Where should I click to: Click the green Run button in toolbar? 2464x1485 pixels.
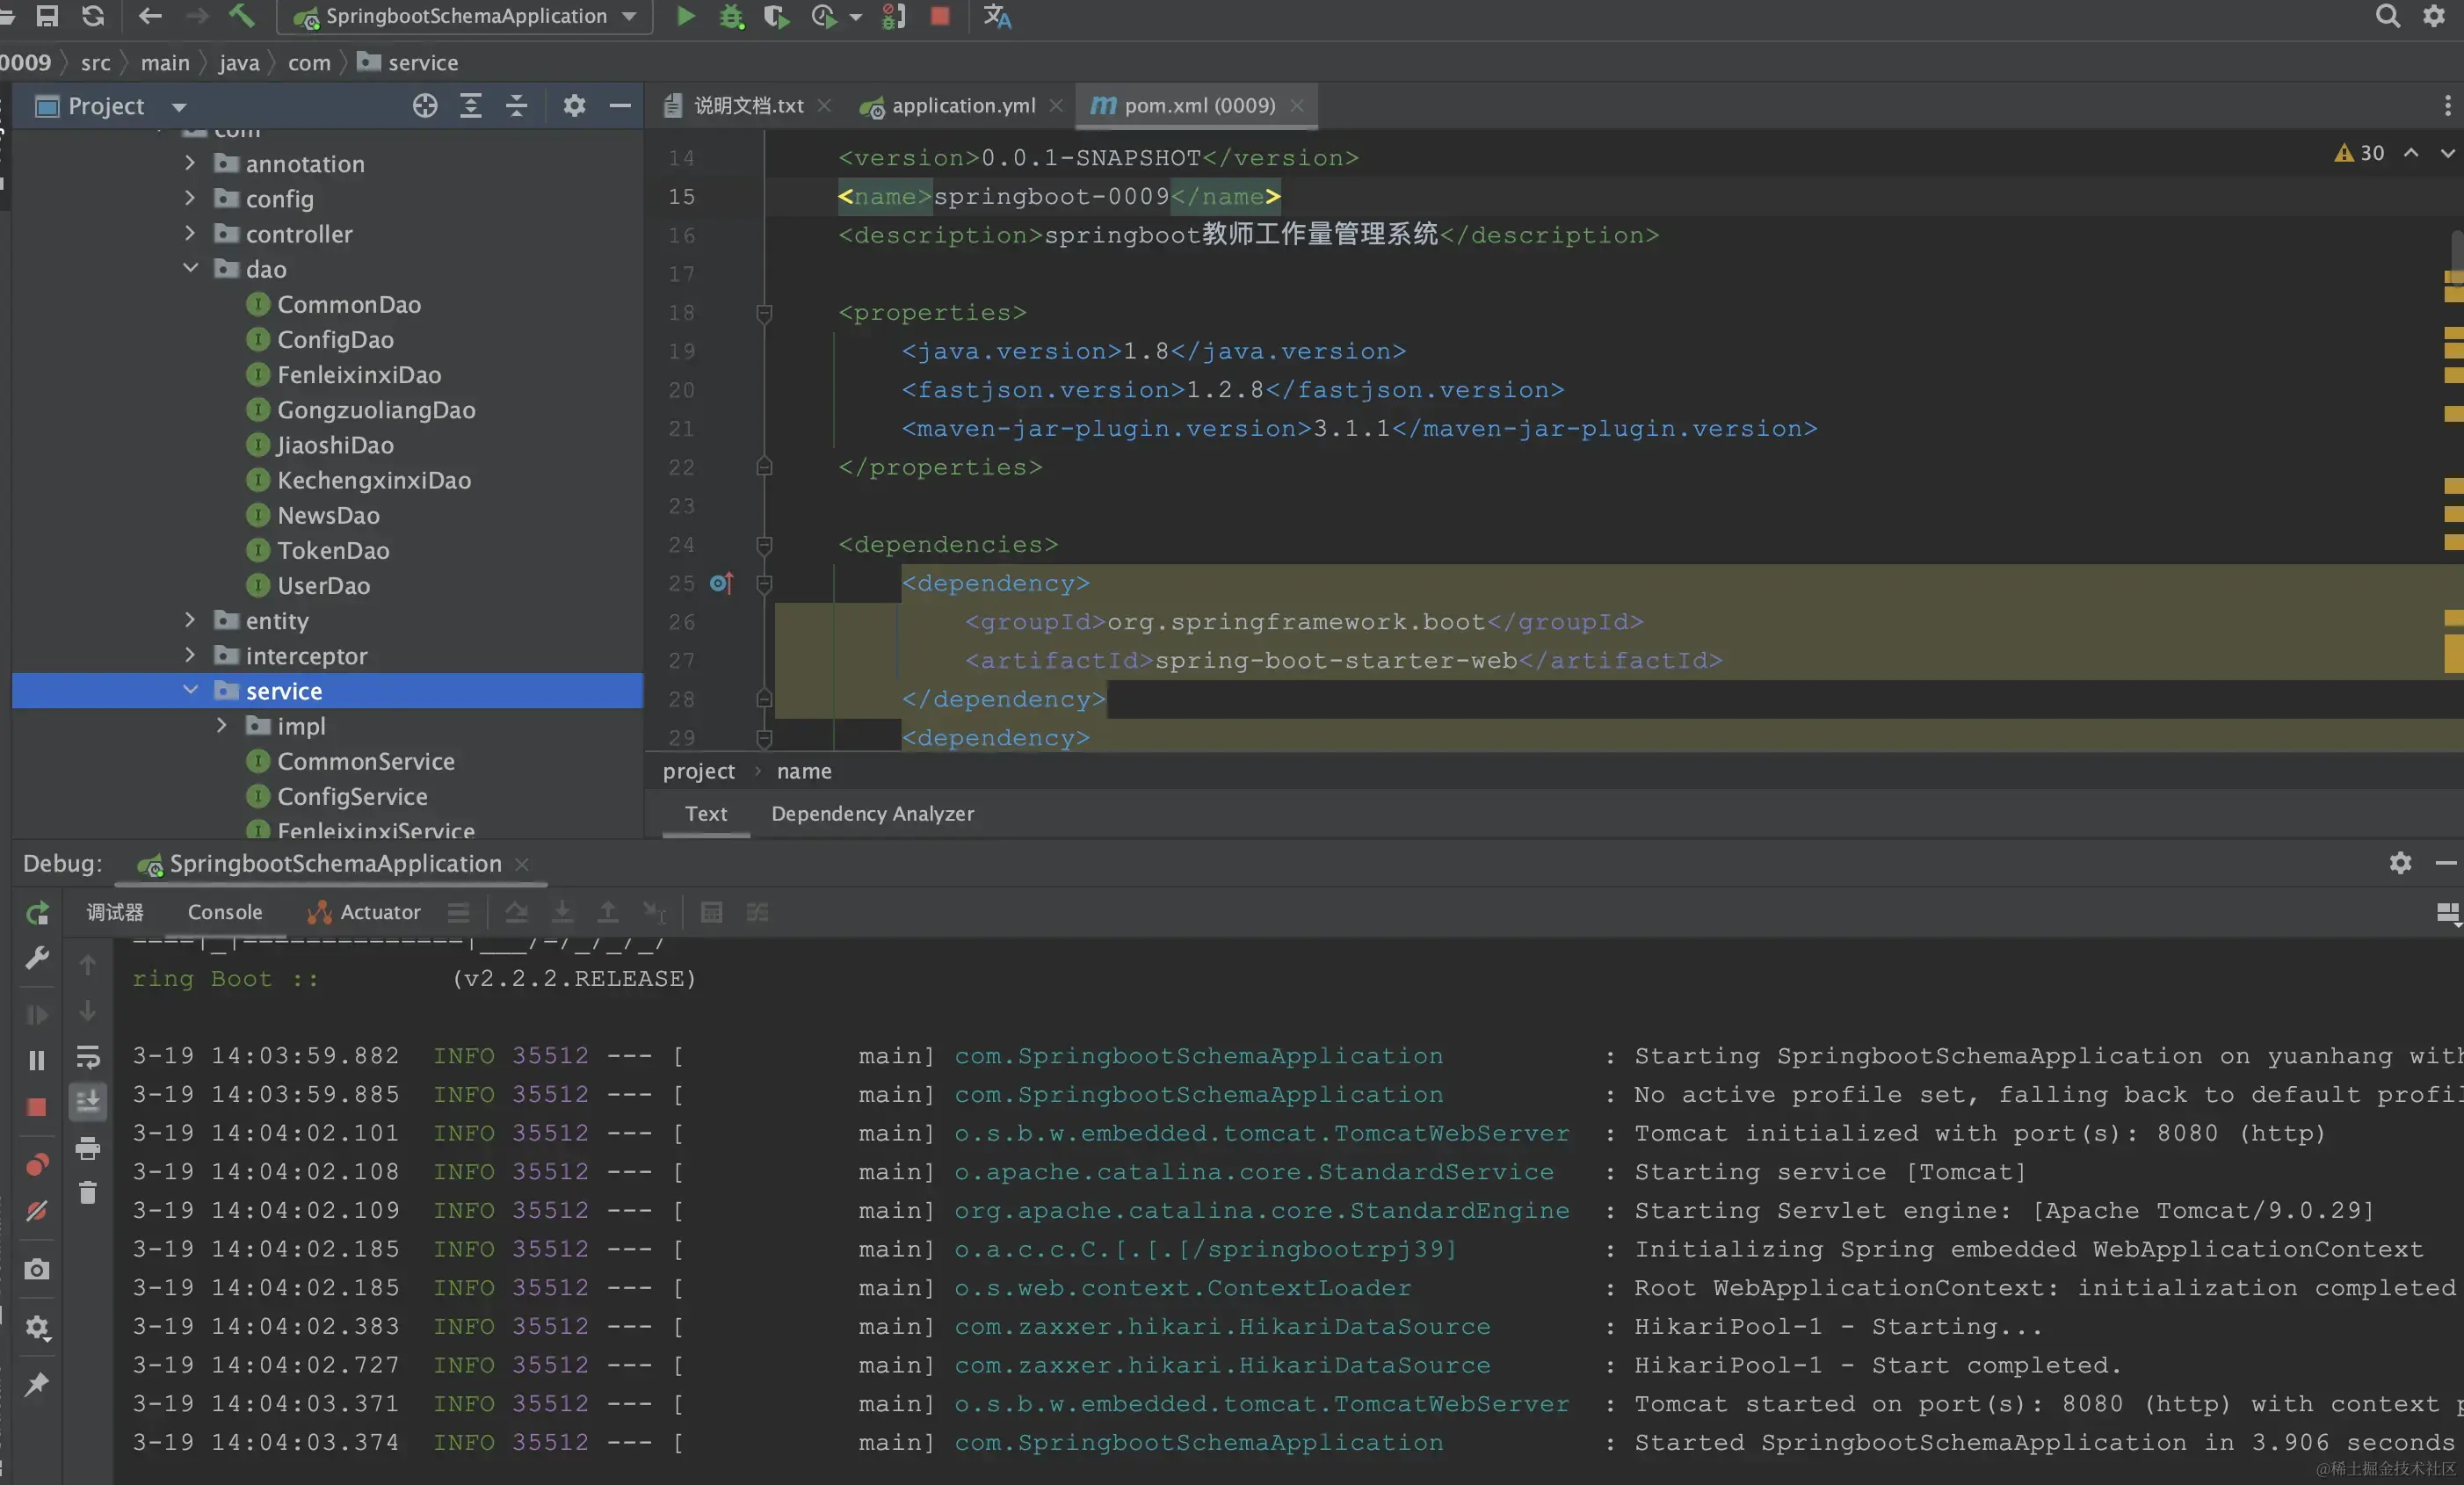[x=685, y=16]
